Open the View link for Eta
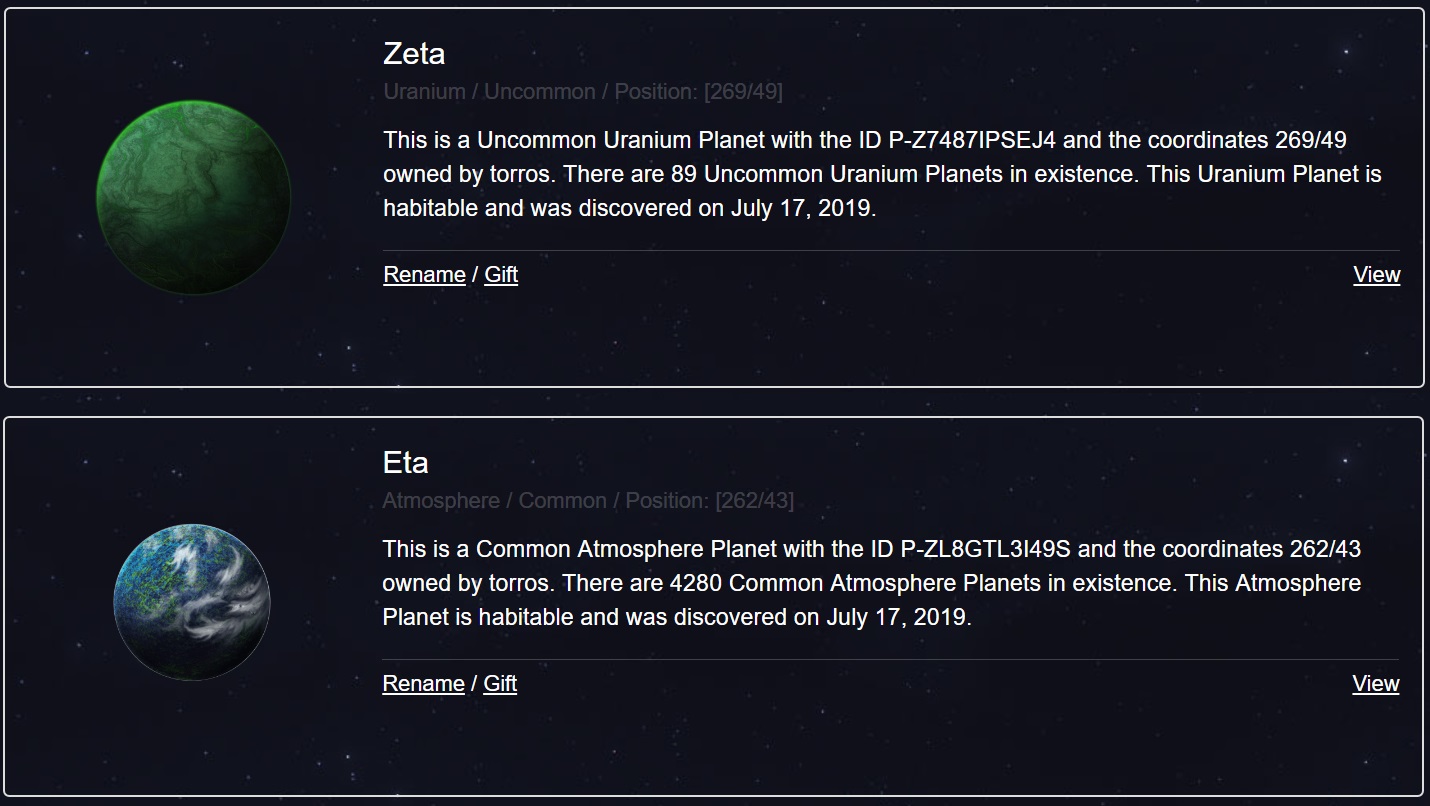This screenshot has width=1430, height=806. tap(1375, 684)
